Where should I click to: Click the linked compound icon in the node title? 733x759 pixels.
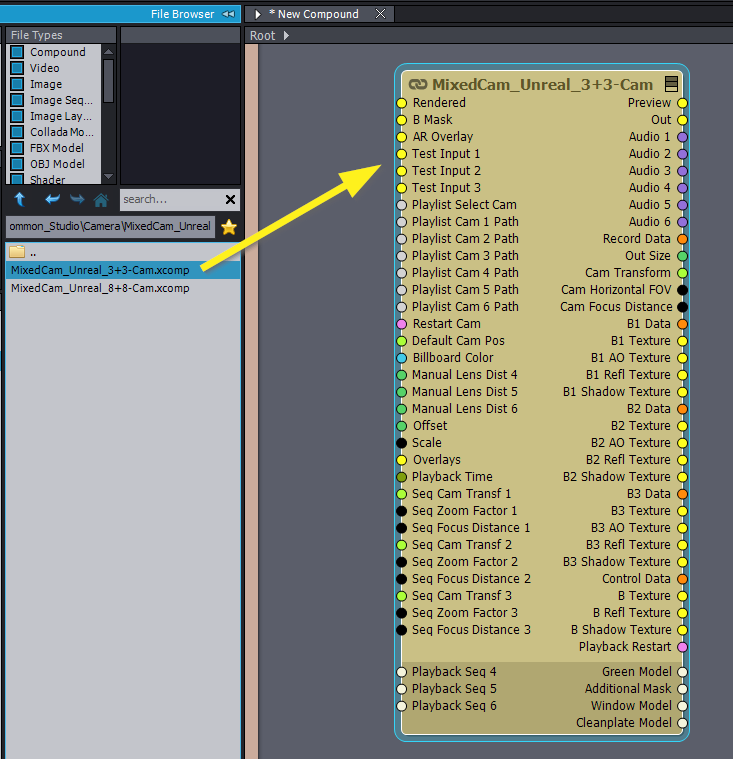418,85
